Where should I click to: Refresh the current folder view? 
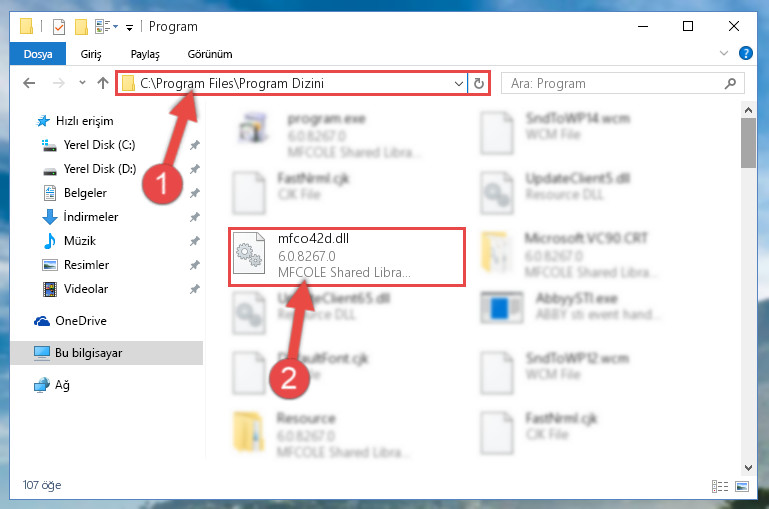[479, 83]
